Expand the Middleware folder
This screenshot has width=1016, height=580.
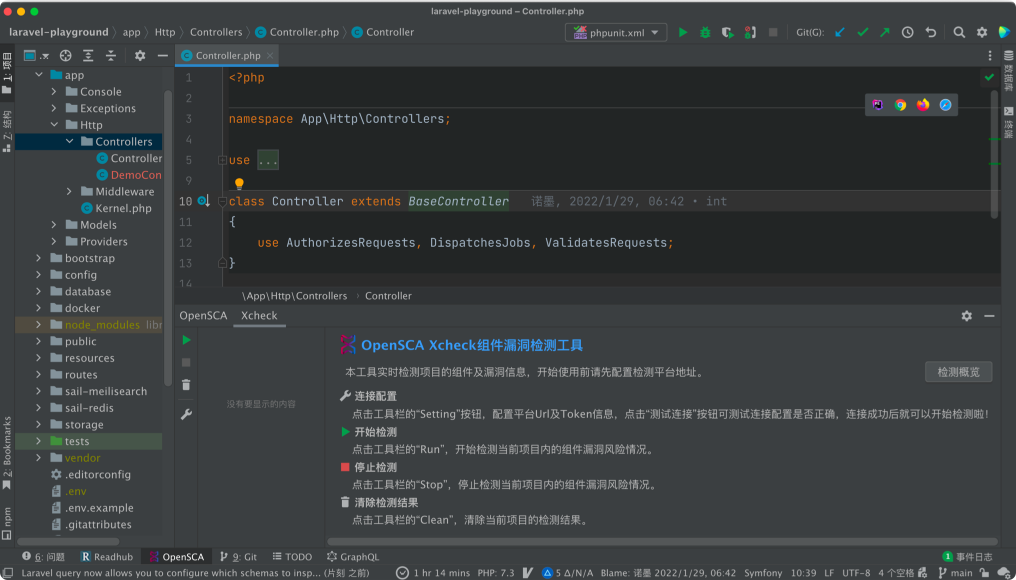(69, 191)
